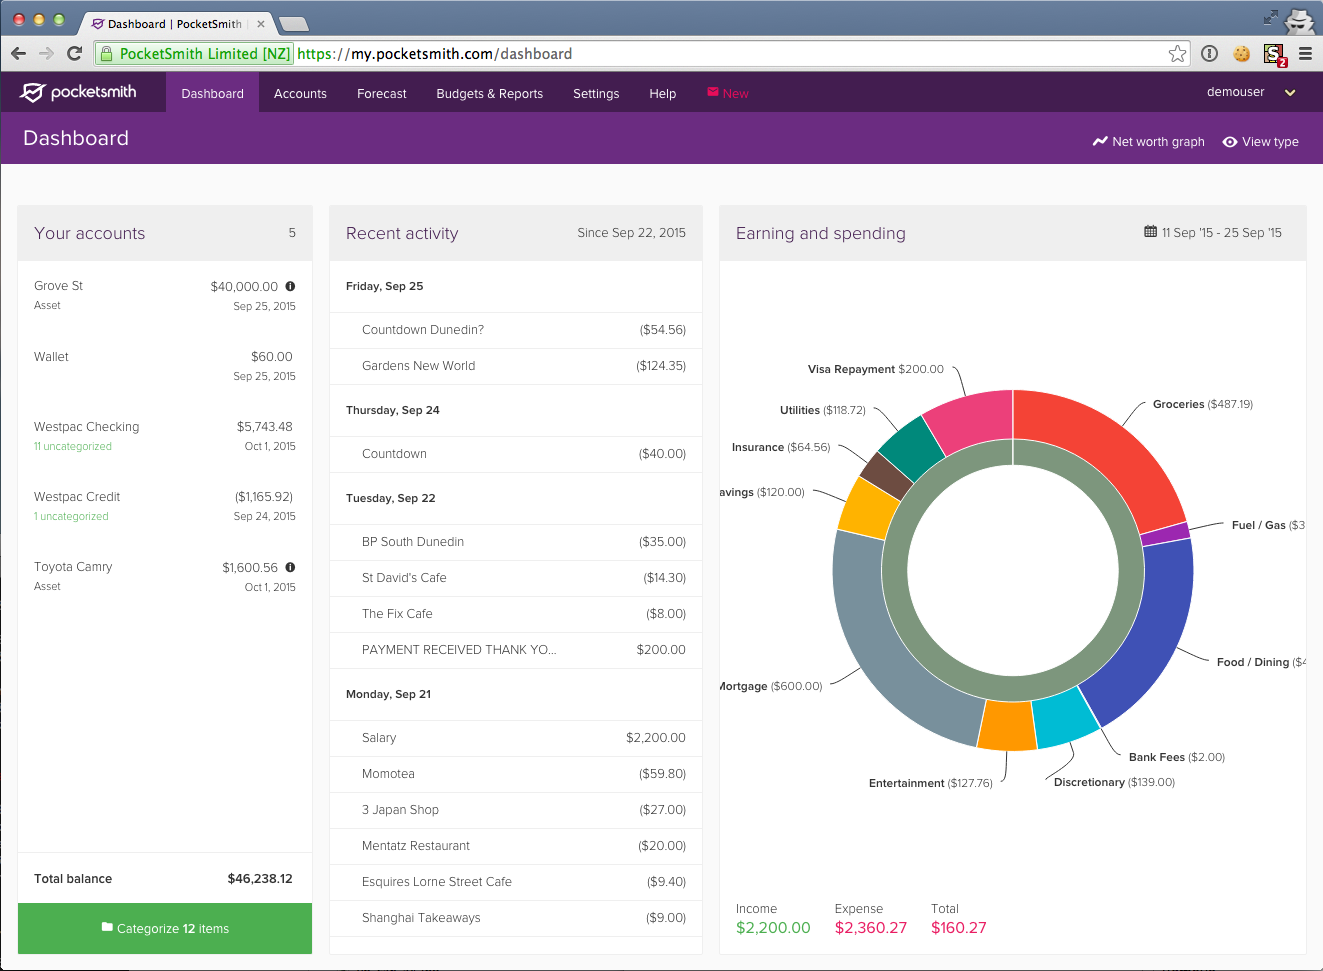
Task: Click the calendar icon beside date range
Action: [x=1150, y=232]
